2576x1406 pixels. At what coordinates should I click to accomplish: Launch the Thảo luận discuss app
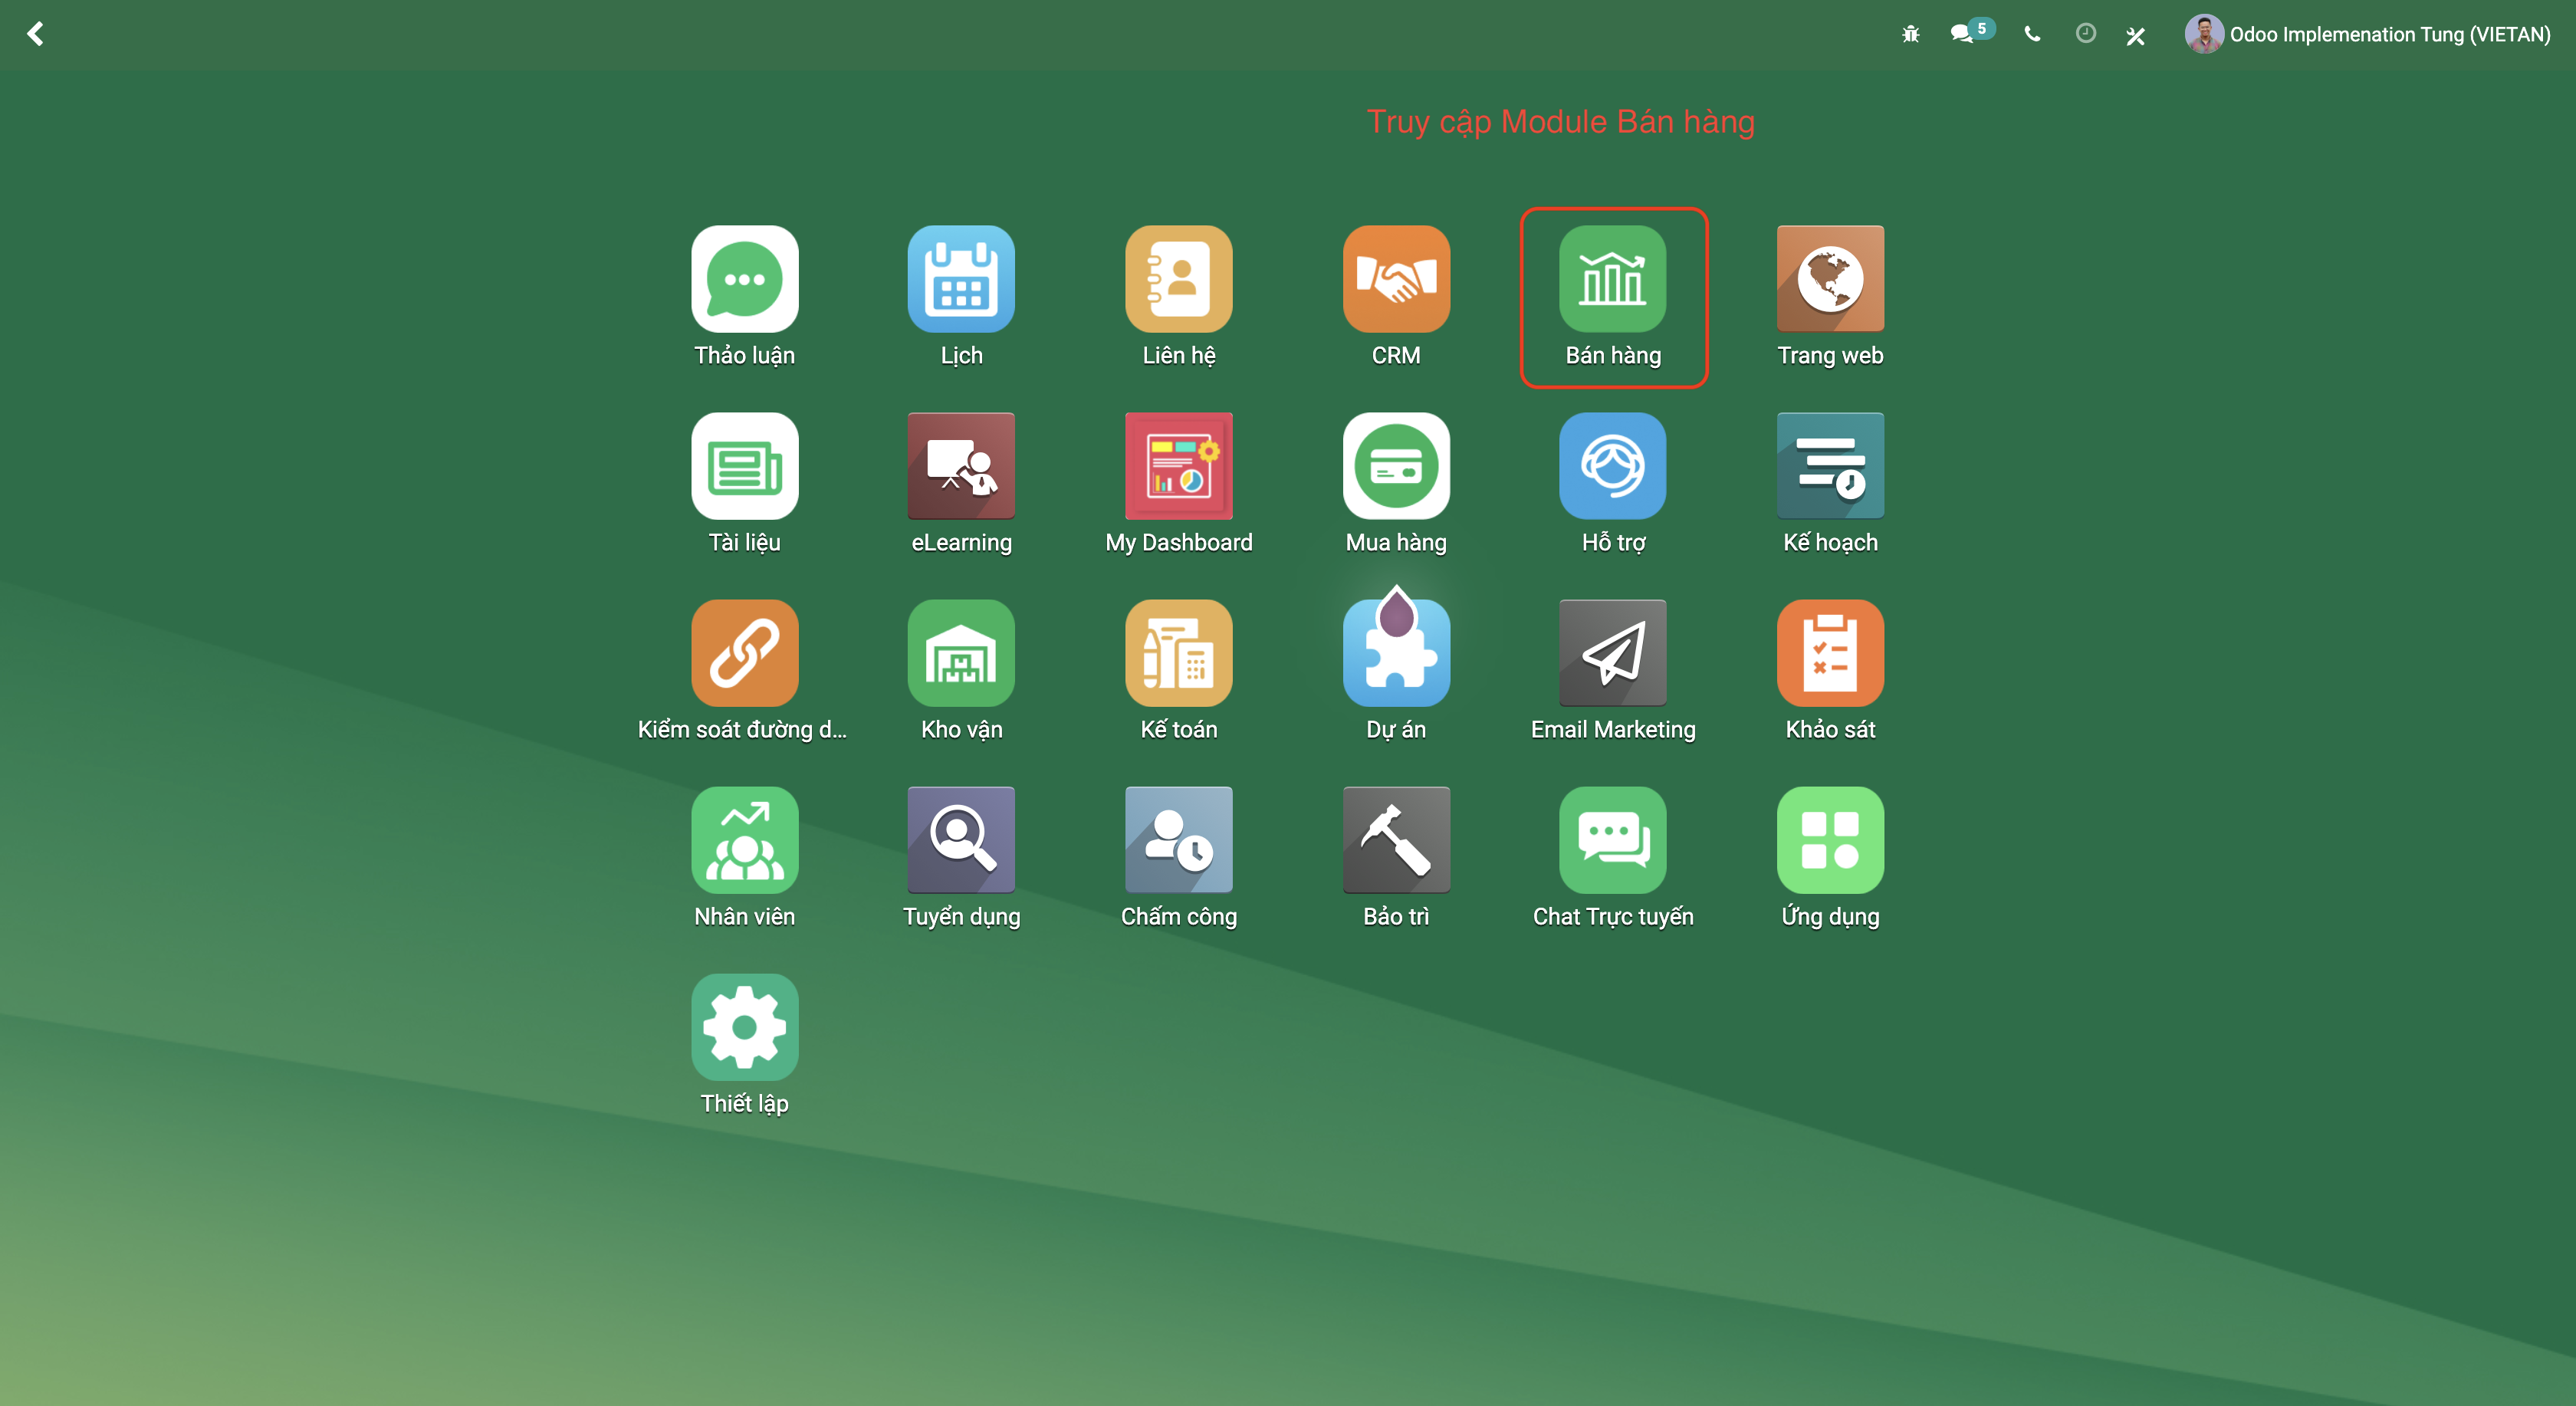[x=744, y=279]
